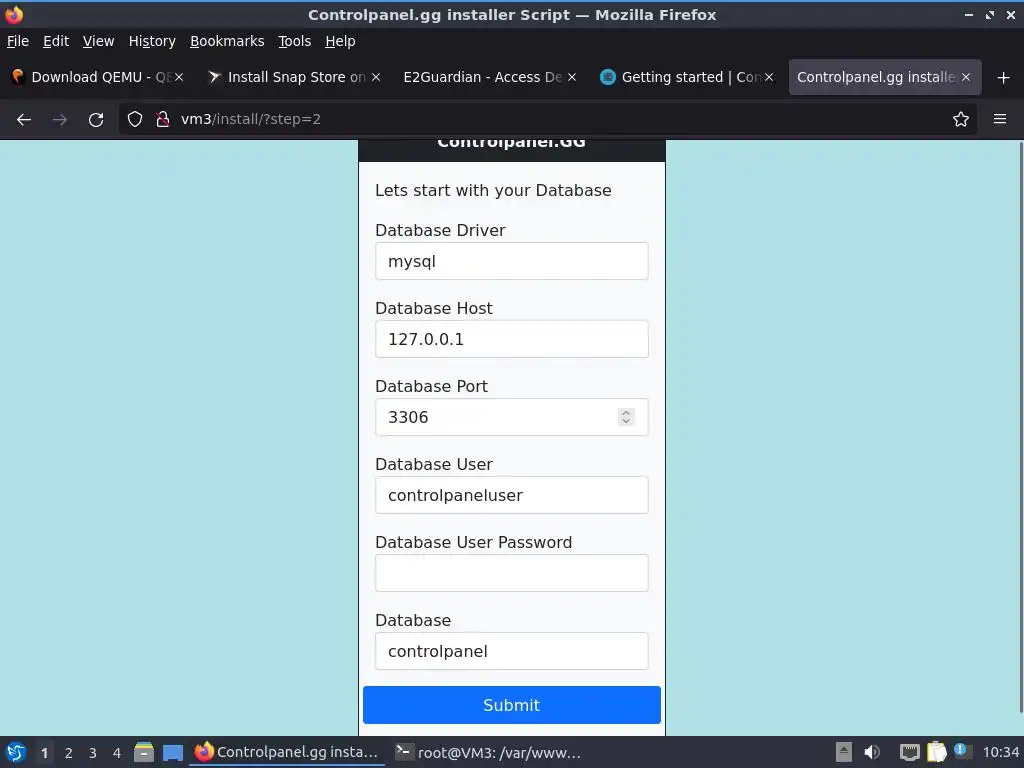The width and height of the screenshot is (1024, 768).
Task: Open the Edit menu
Action: pos(56,41)
